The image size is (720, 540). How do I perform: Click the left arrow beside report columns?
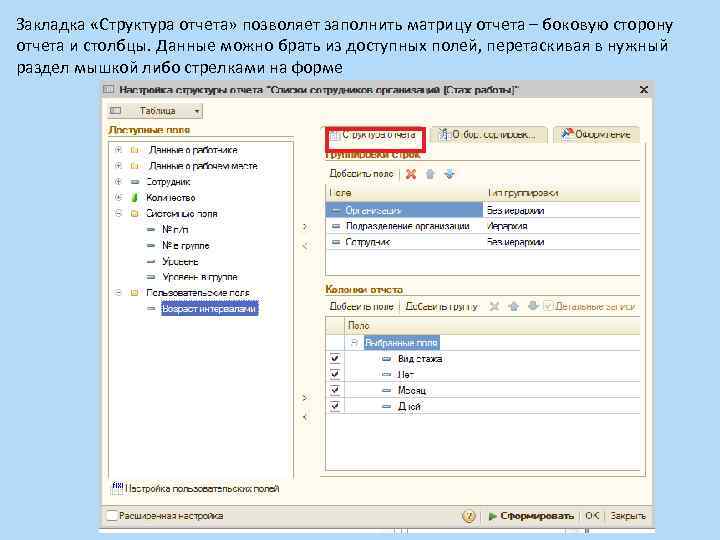[x=305, y=417]
